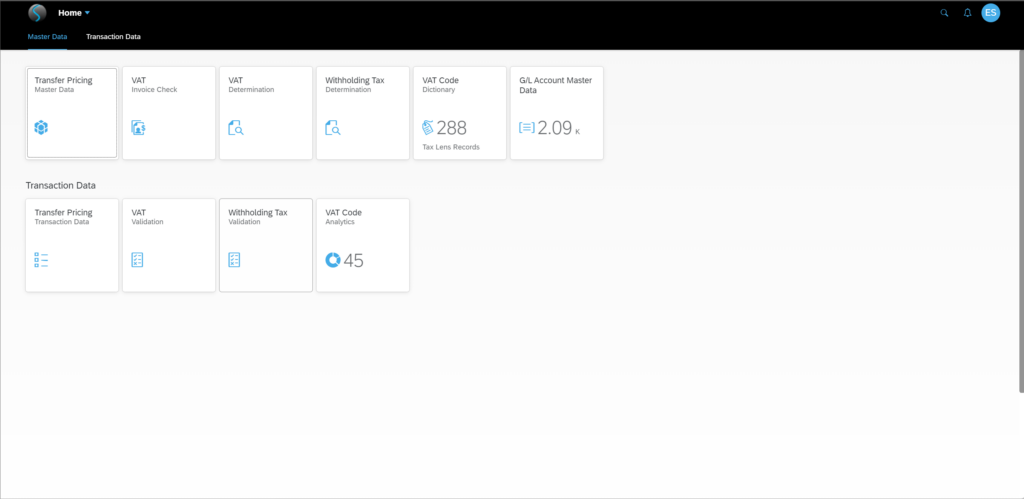The height and width of the screenshot is (499, 1024).
Task: Open the search magnifier icon
Action: (944, 12)
